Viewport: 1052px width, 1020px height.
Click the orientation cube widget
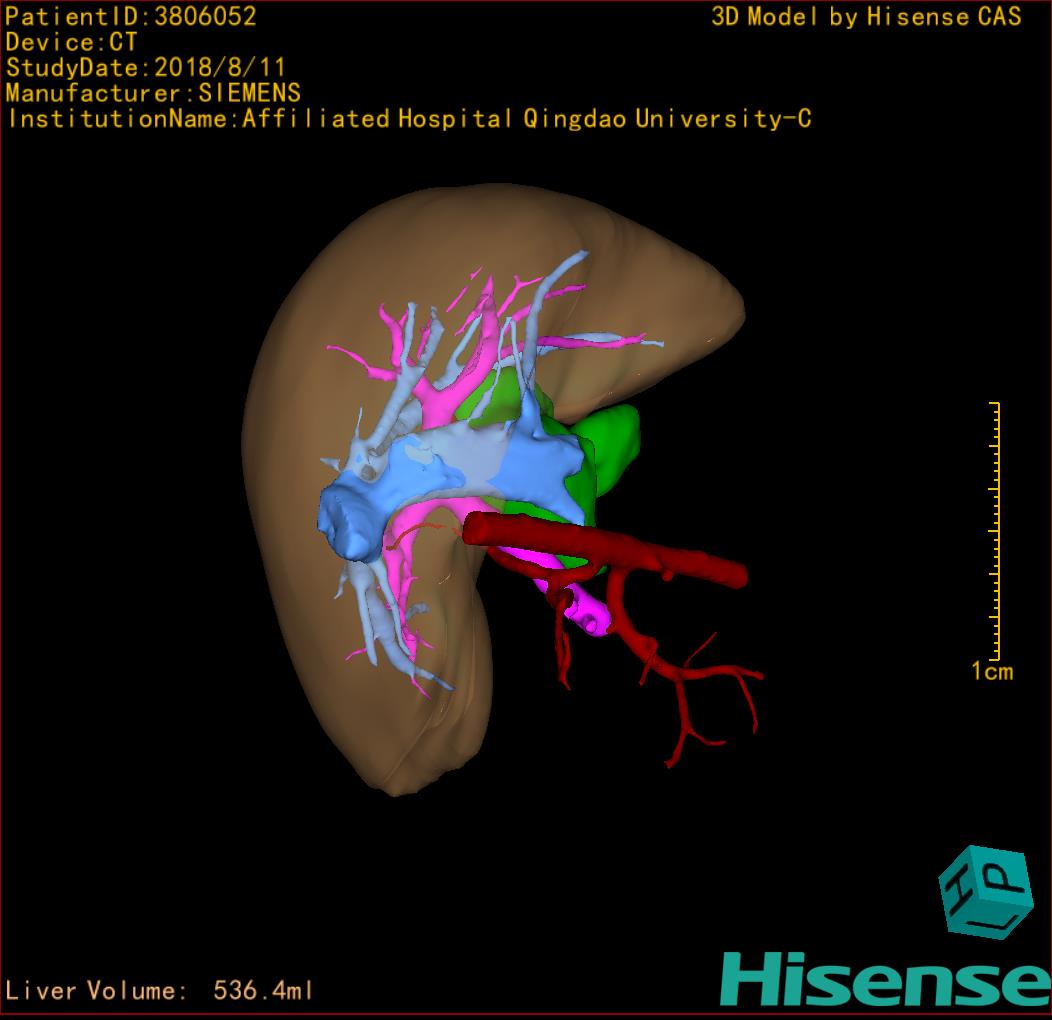pos(985,892)
